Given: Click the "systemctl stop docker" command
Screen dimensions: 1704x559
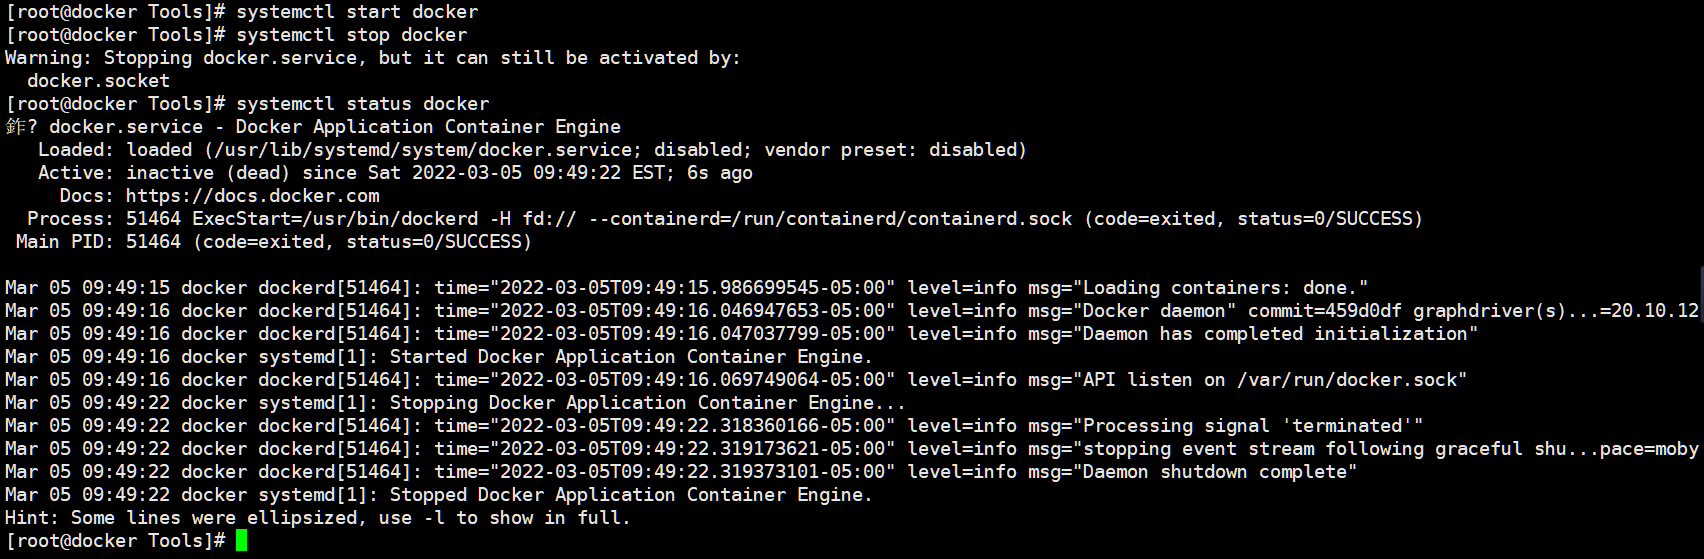Looking at the screenshot, I should [x=351, y=35].
